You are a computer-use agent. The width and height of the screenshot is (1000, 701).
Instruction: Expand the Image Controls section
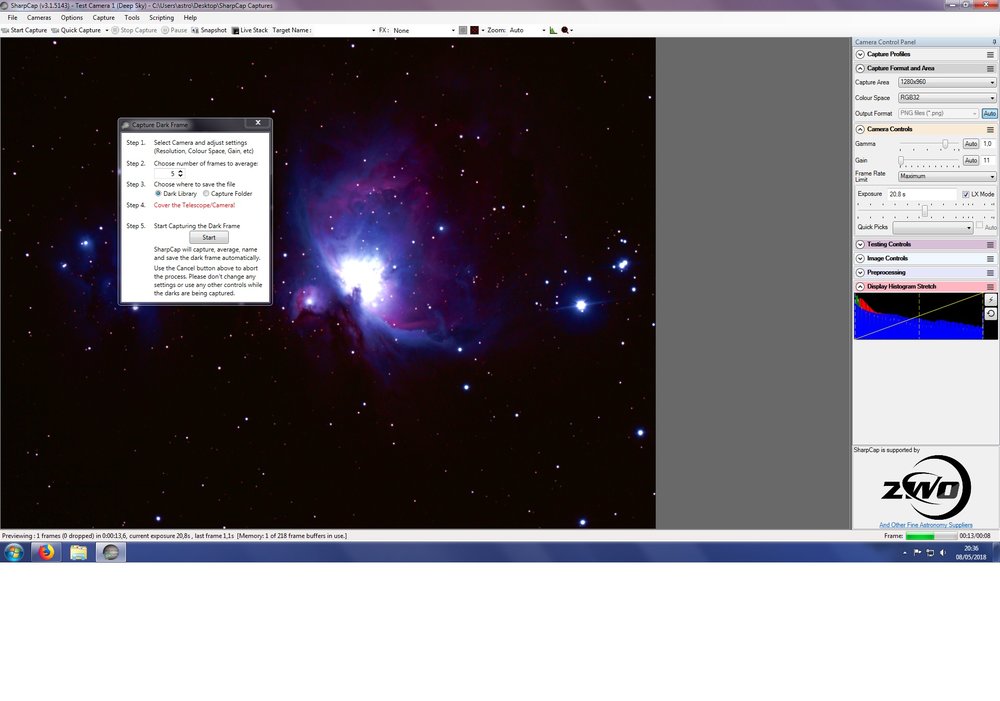[860, 258]
